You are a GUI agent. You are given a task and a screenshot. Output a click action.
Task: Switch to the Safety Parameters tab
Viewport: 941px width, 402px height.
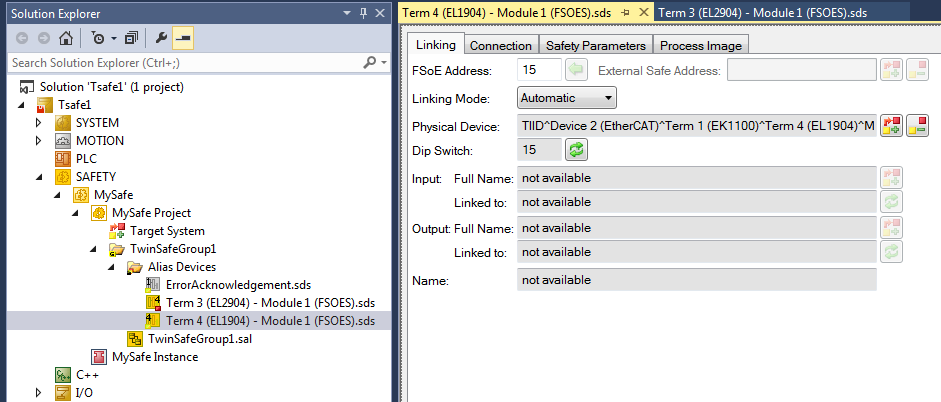tap(596, 45)
